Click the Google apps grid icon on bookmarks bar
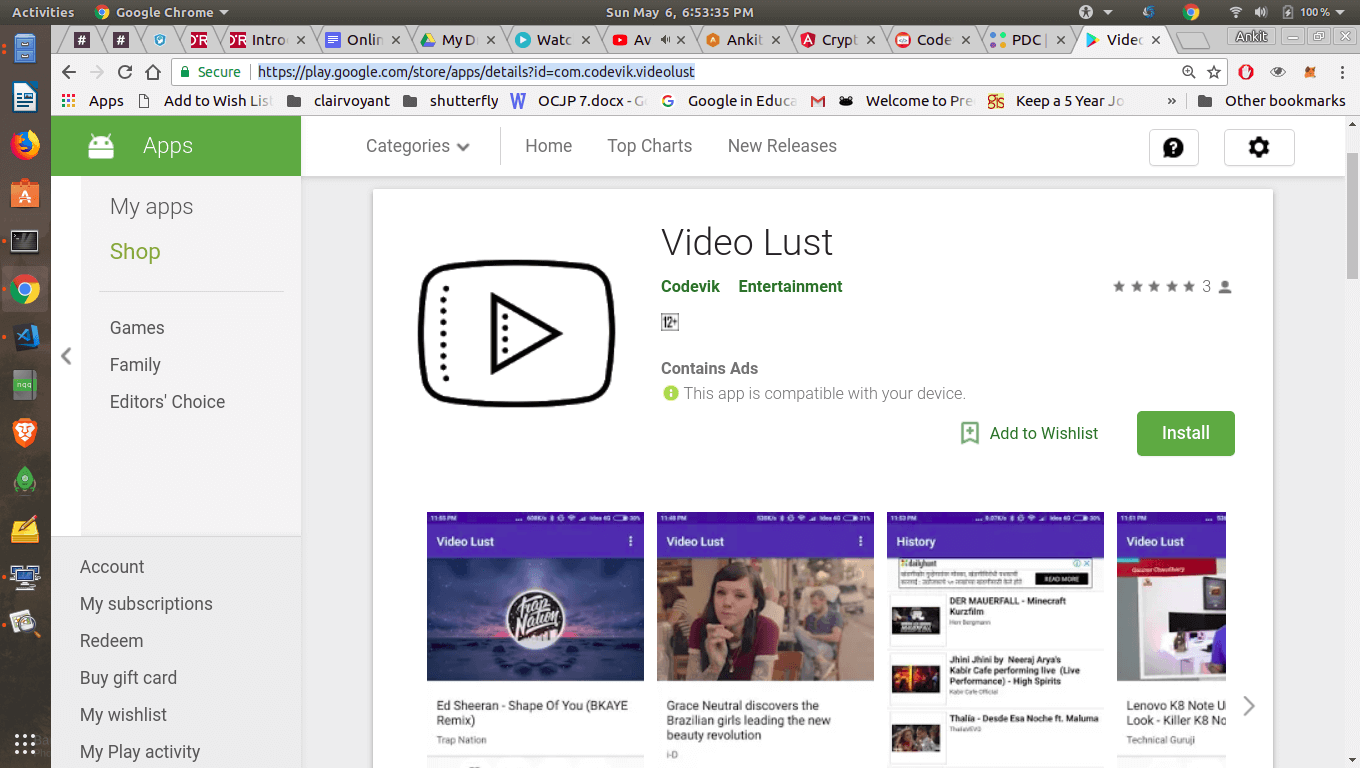Screen dimensions: 1360x768 67,100
